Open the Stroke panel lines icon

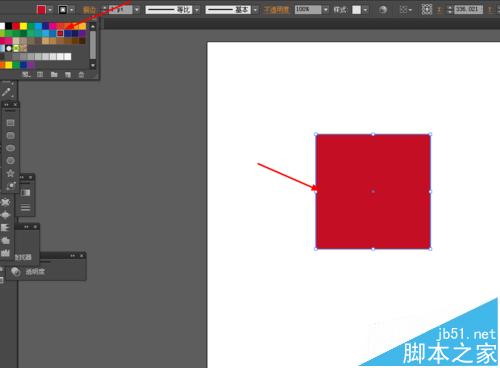[25, 208]
